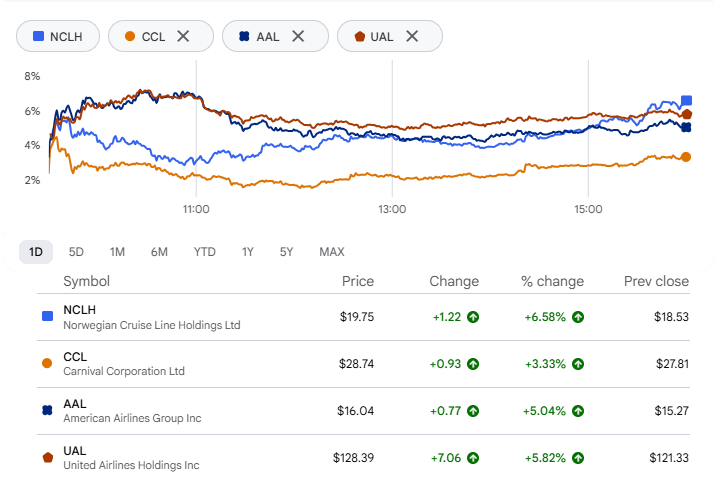Click up-arrow icon next to +5.82%
This screenshot has height=486, width=721.
[x=578, y=458]
